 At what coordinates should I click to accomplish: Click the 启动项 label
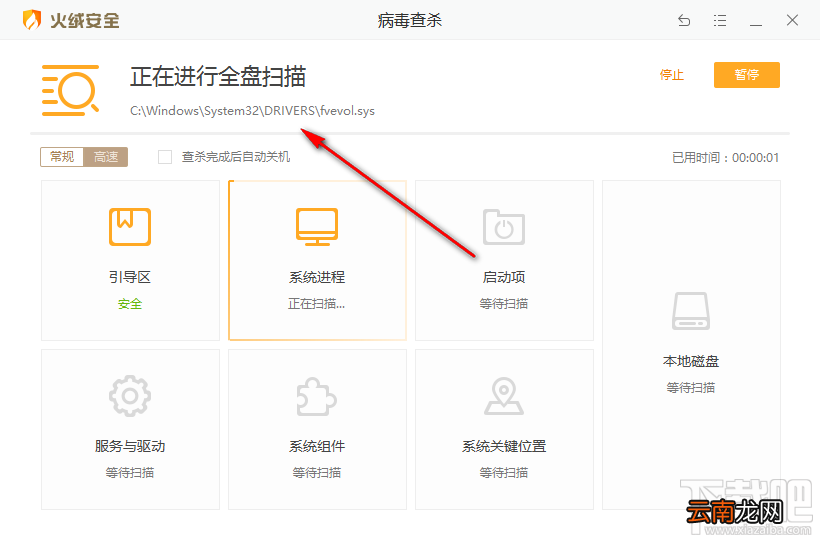click(x=504, y=277)
